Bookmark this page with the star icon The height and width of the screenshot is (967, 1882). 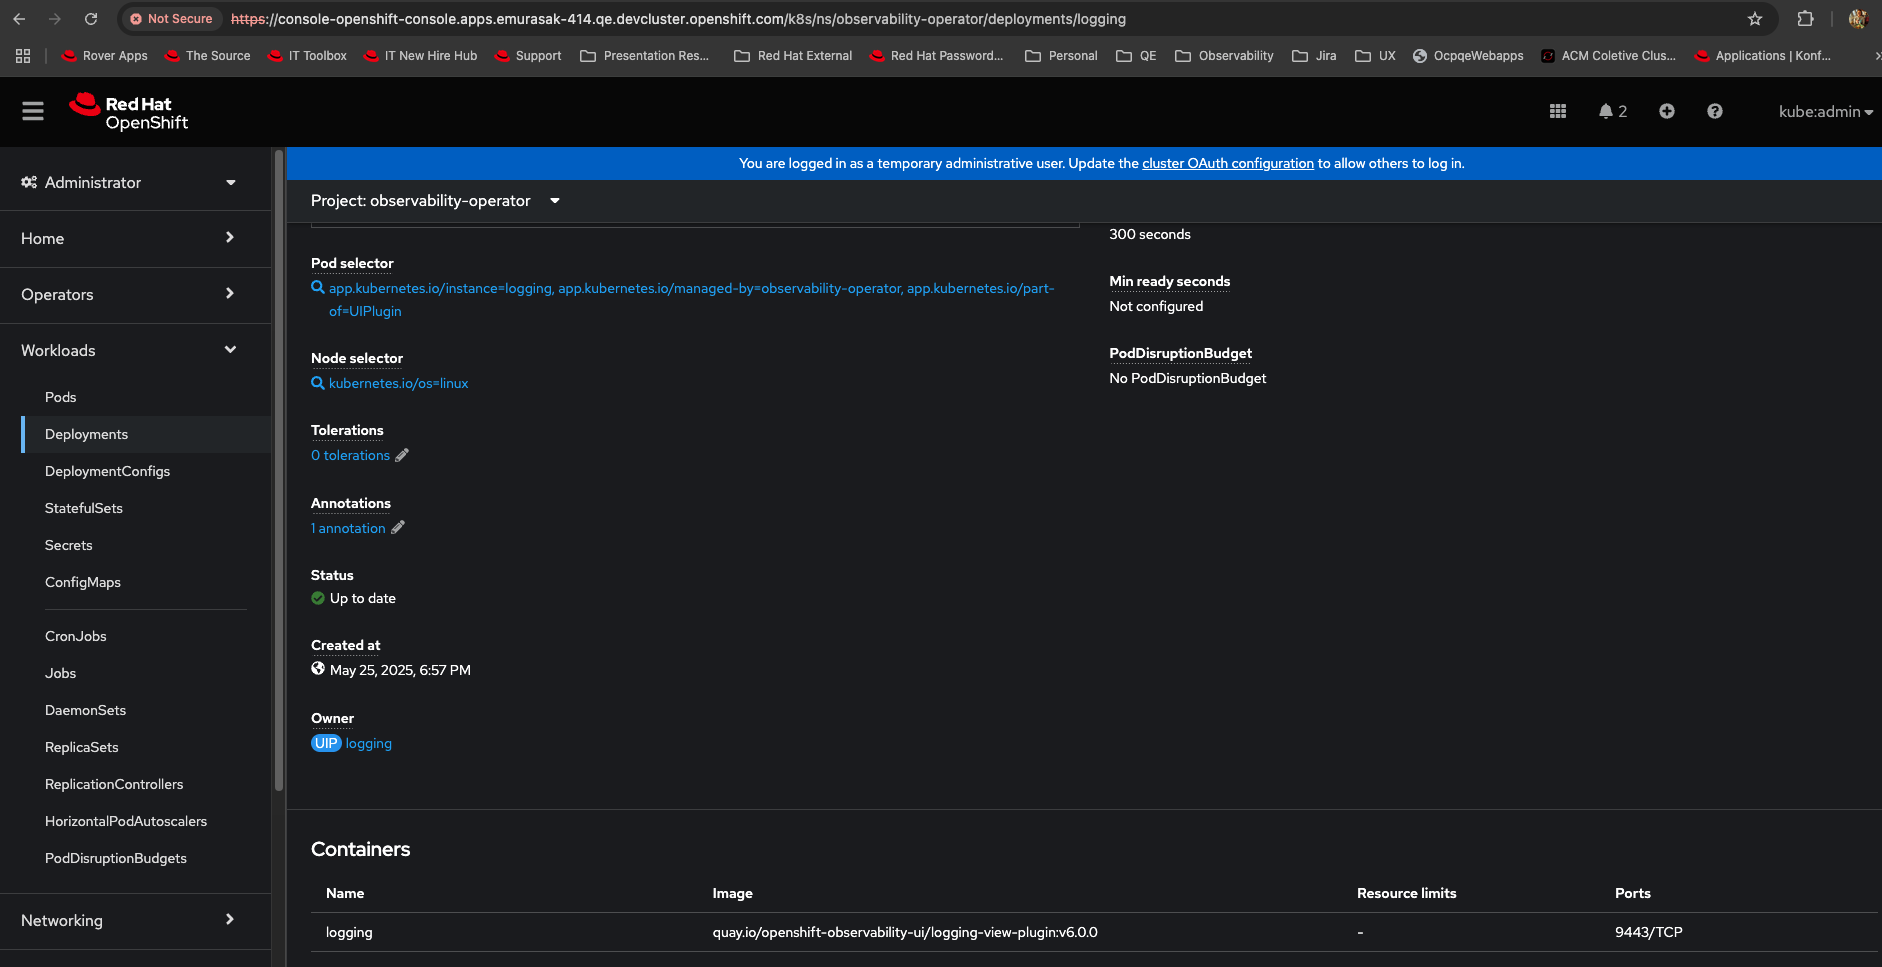coord(1755,19)
